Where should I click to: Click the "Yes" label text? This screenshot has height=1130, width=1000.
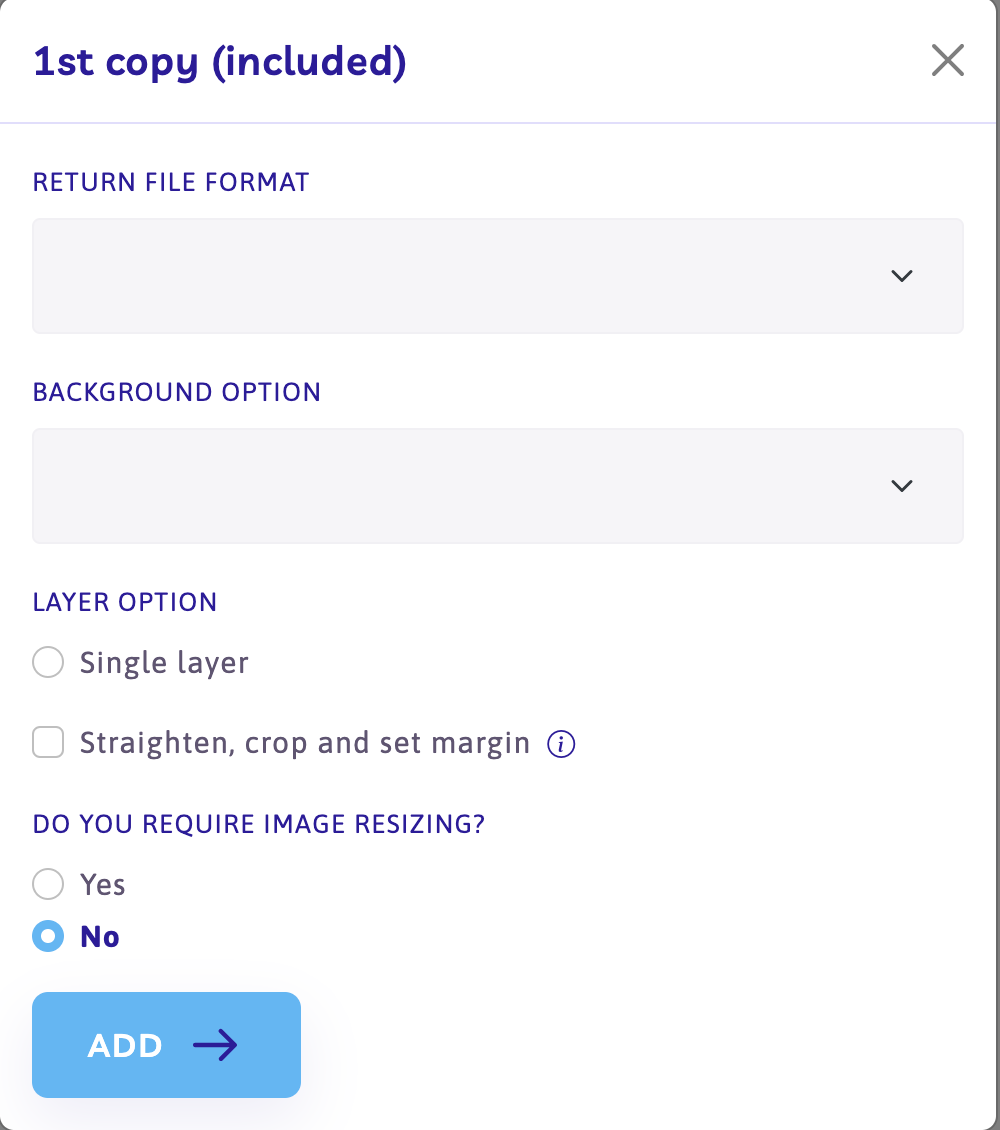tap(103, 884)
